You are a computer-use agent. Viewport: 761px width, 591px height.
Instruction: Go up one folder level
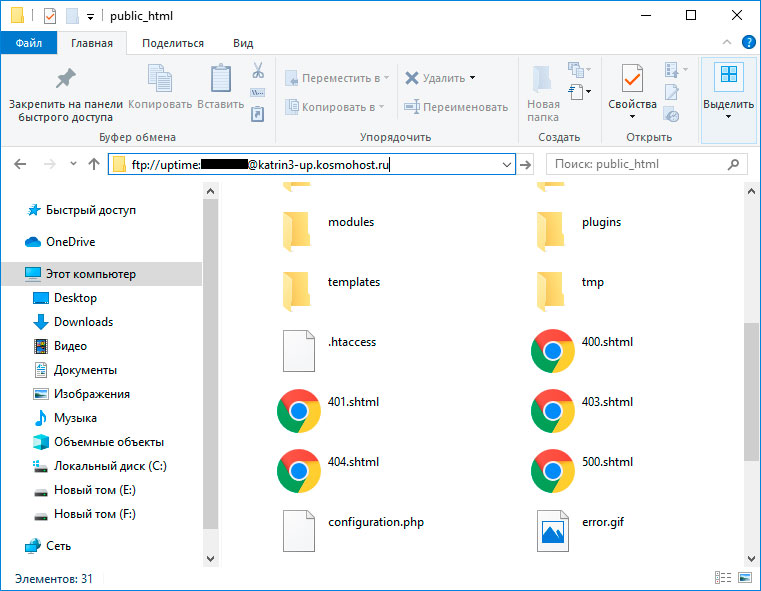point(94,164)
